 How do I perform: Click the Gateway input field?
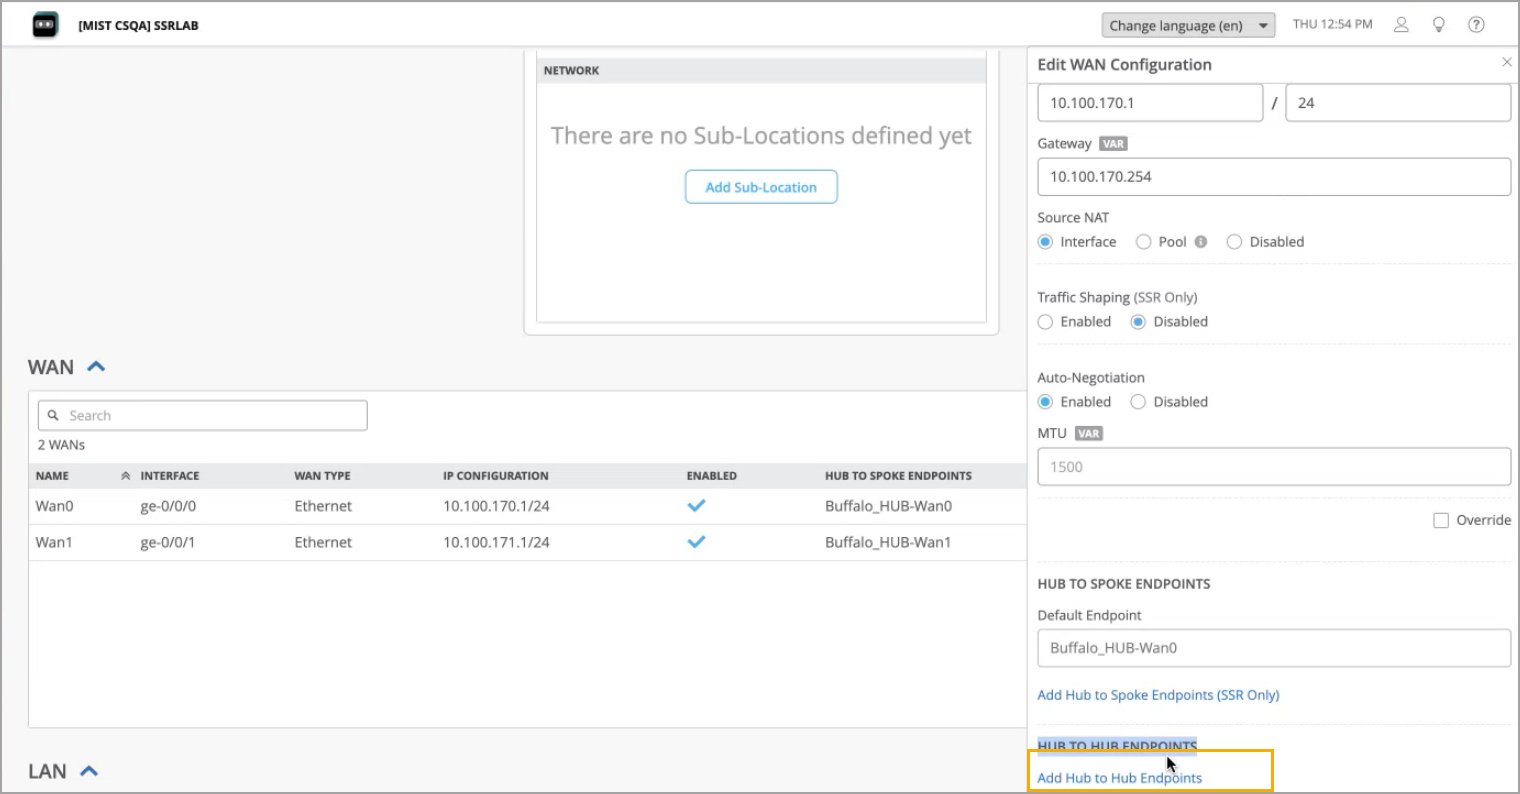coord(1273,177)
